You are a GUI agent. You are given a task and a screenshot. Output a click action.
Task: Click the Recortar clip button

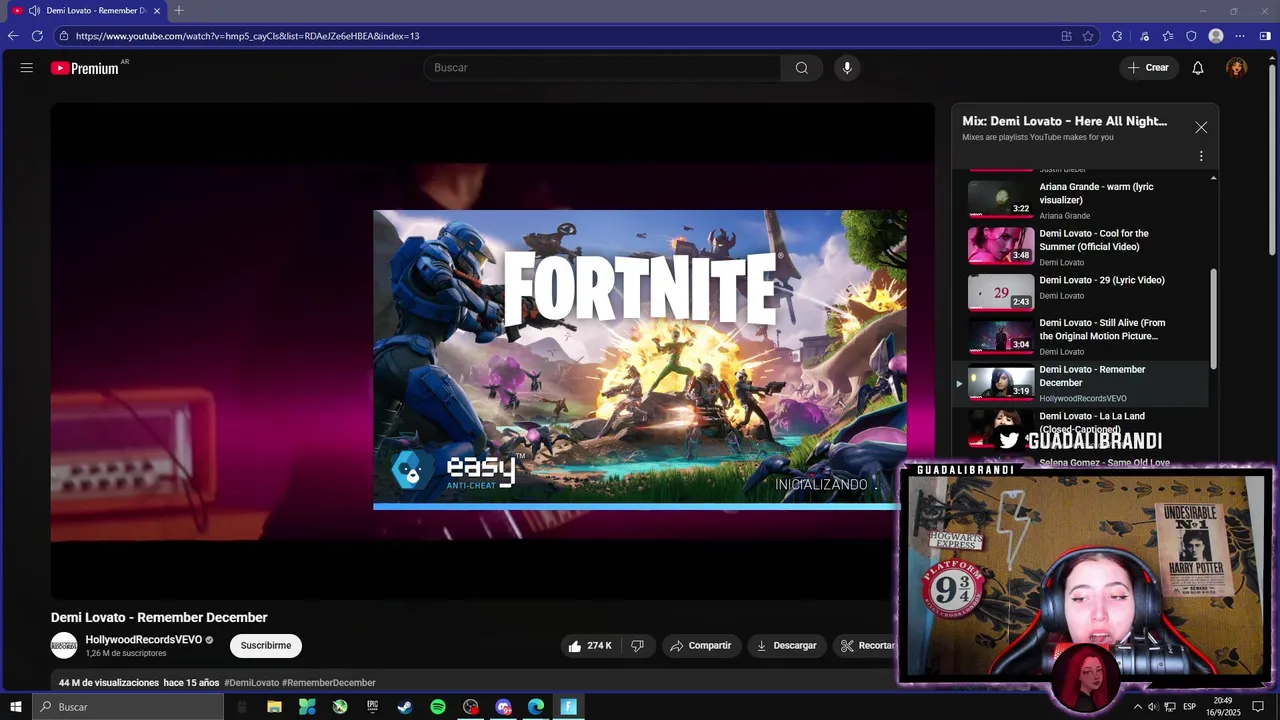coord(866,646)
